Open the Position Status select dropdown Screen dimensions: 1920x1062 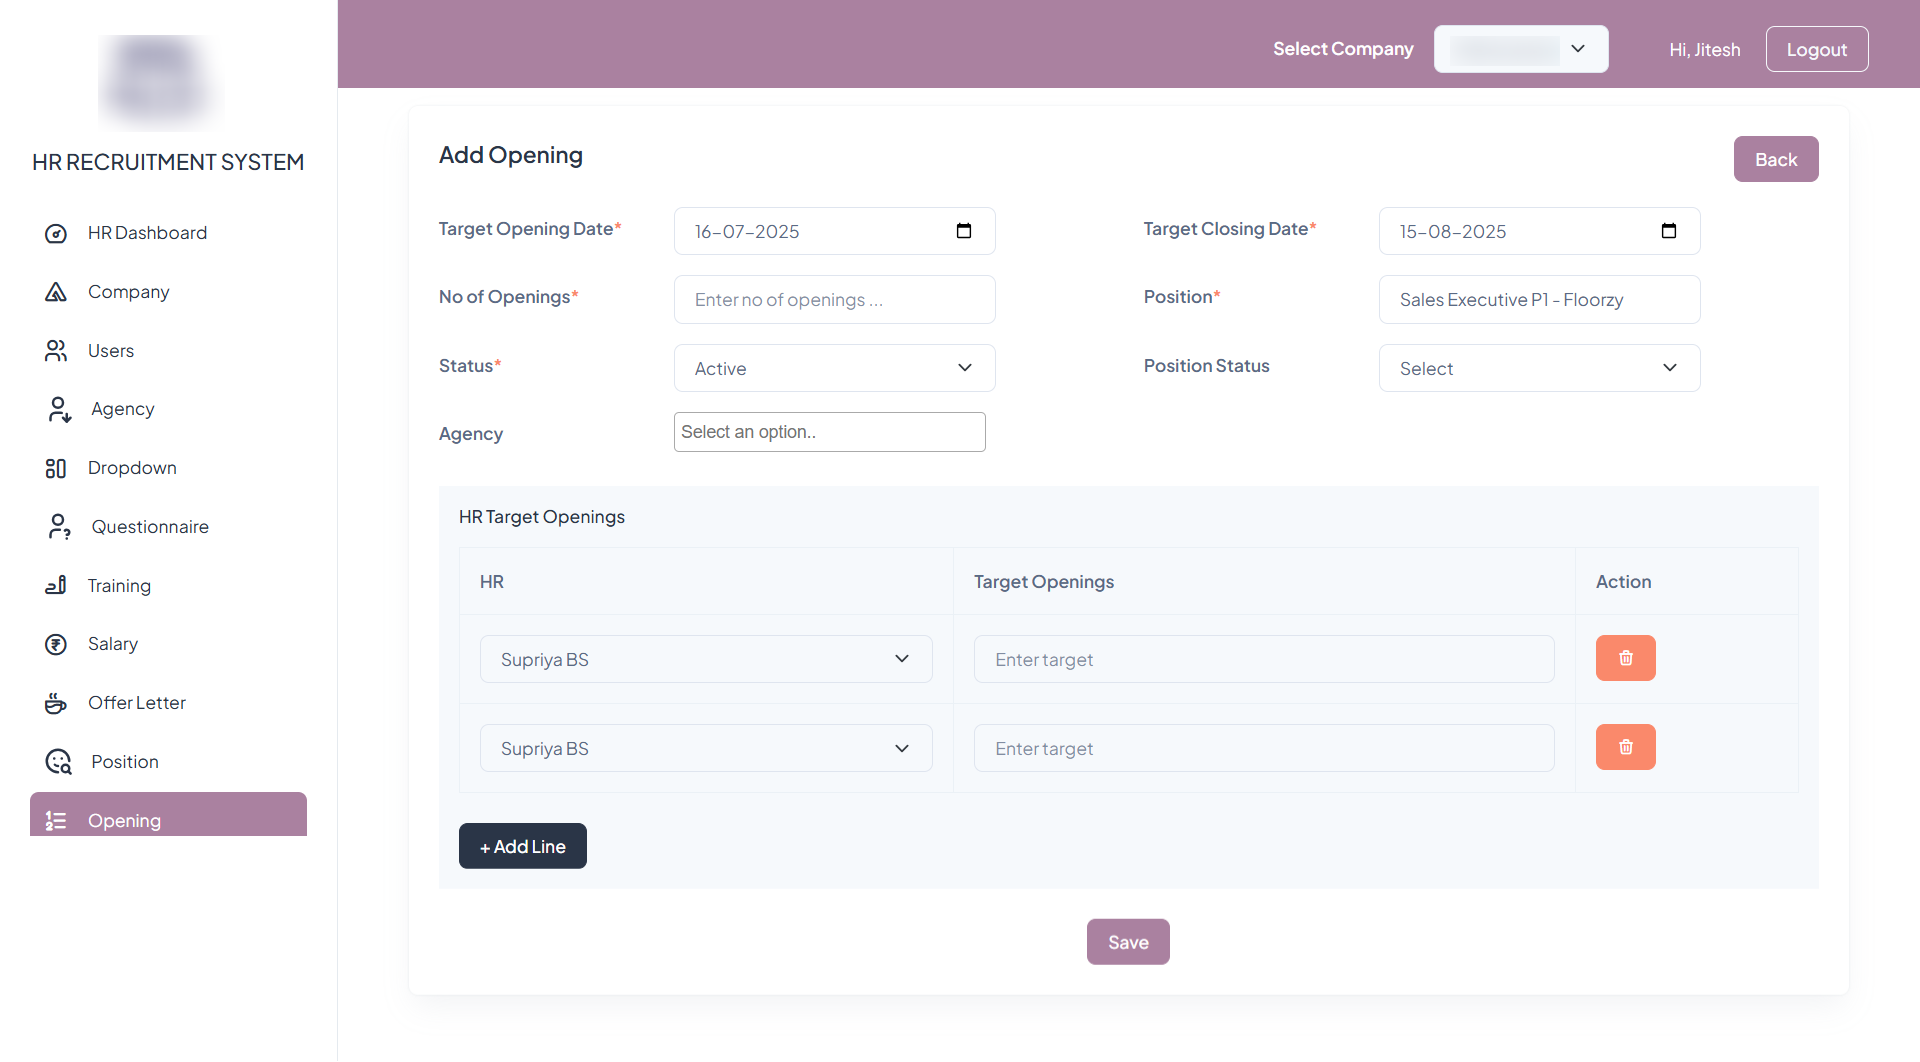pyautogui.click(x=1539, y=368)
